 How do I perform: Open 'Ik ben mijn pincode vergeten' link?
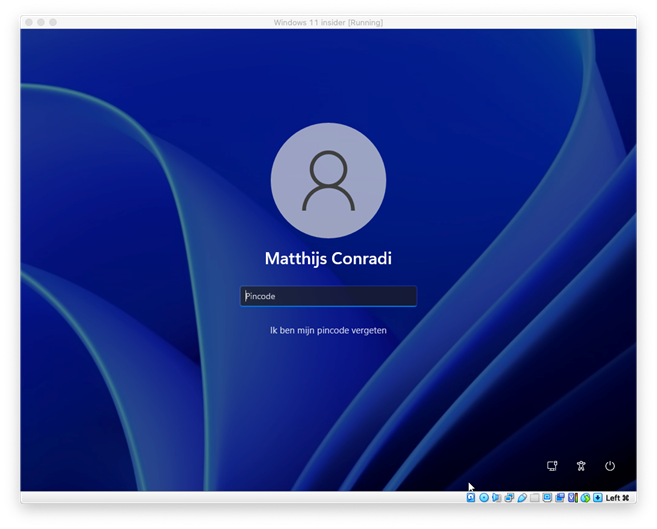[328, 330]
